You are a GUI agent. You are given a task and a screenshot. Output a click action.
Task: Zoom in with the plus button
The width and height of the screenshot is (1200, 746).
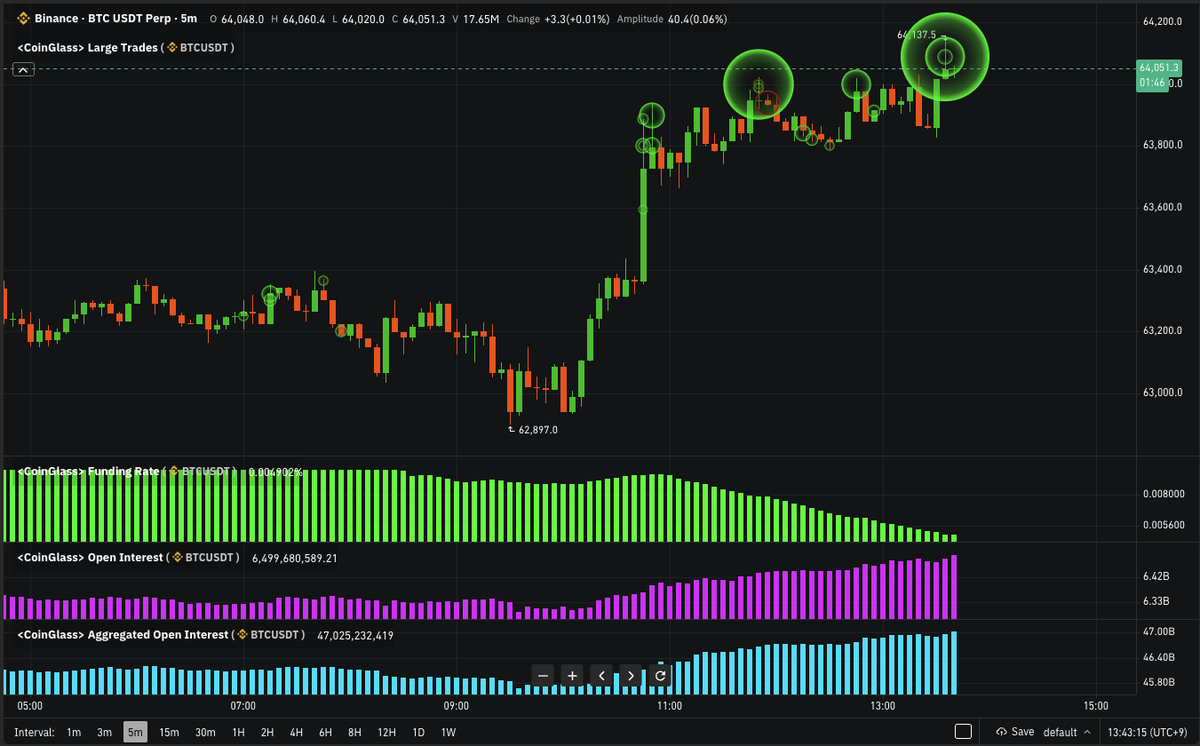tap(572, 676)
